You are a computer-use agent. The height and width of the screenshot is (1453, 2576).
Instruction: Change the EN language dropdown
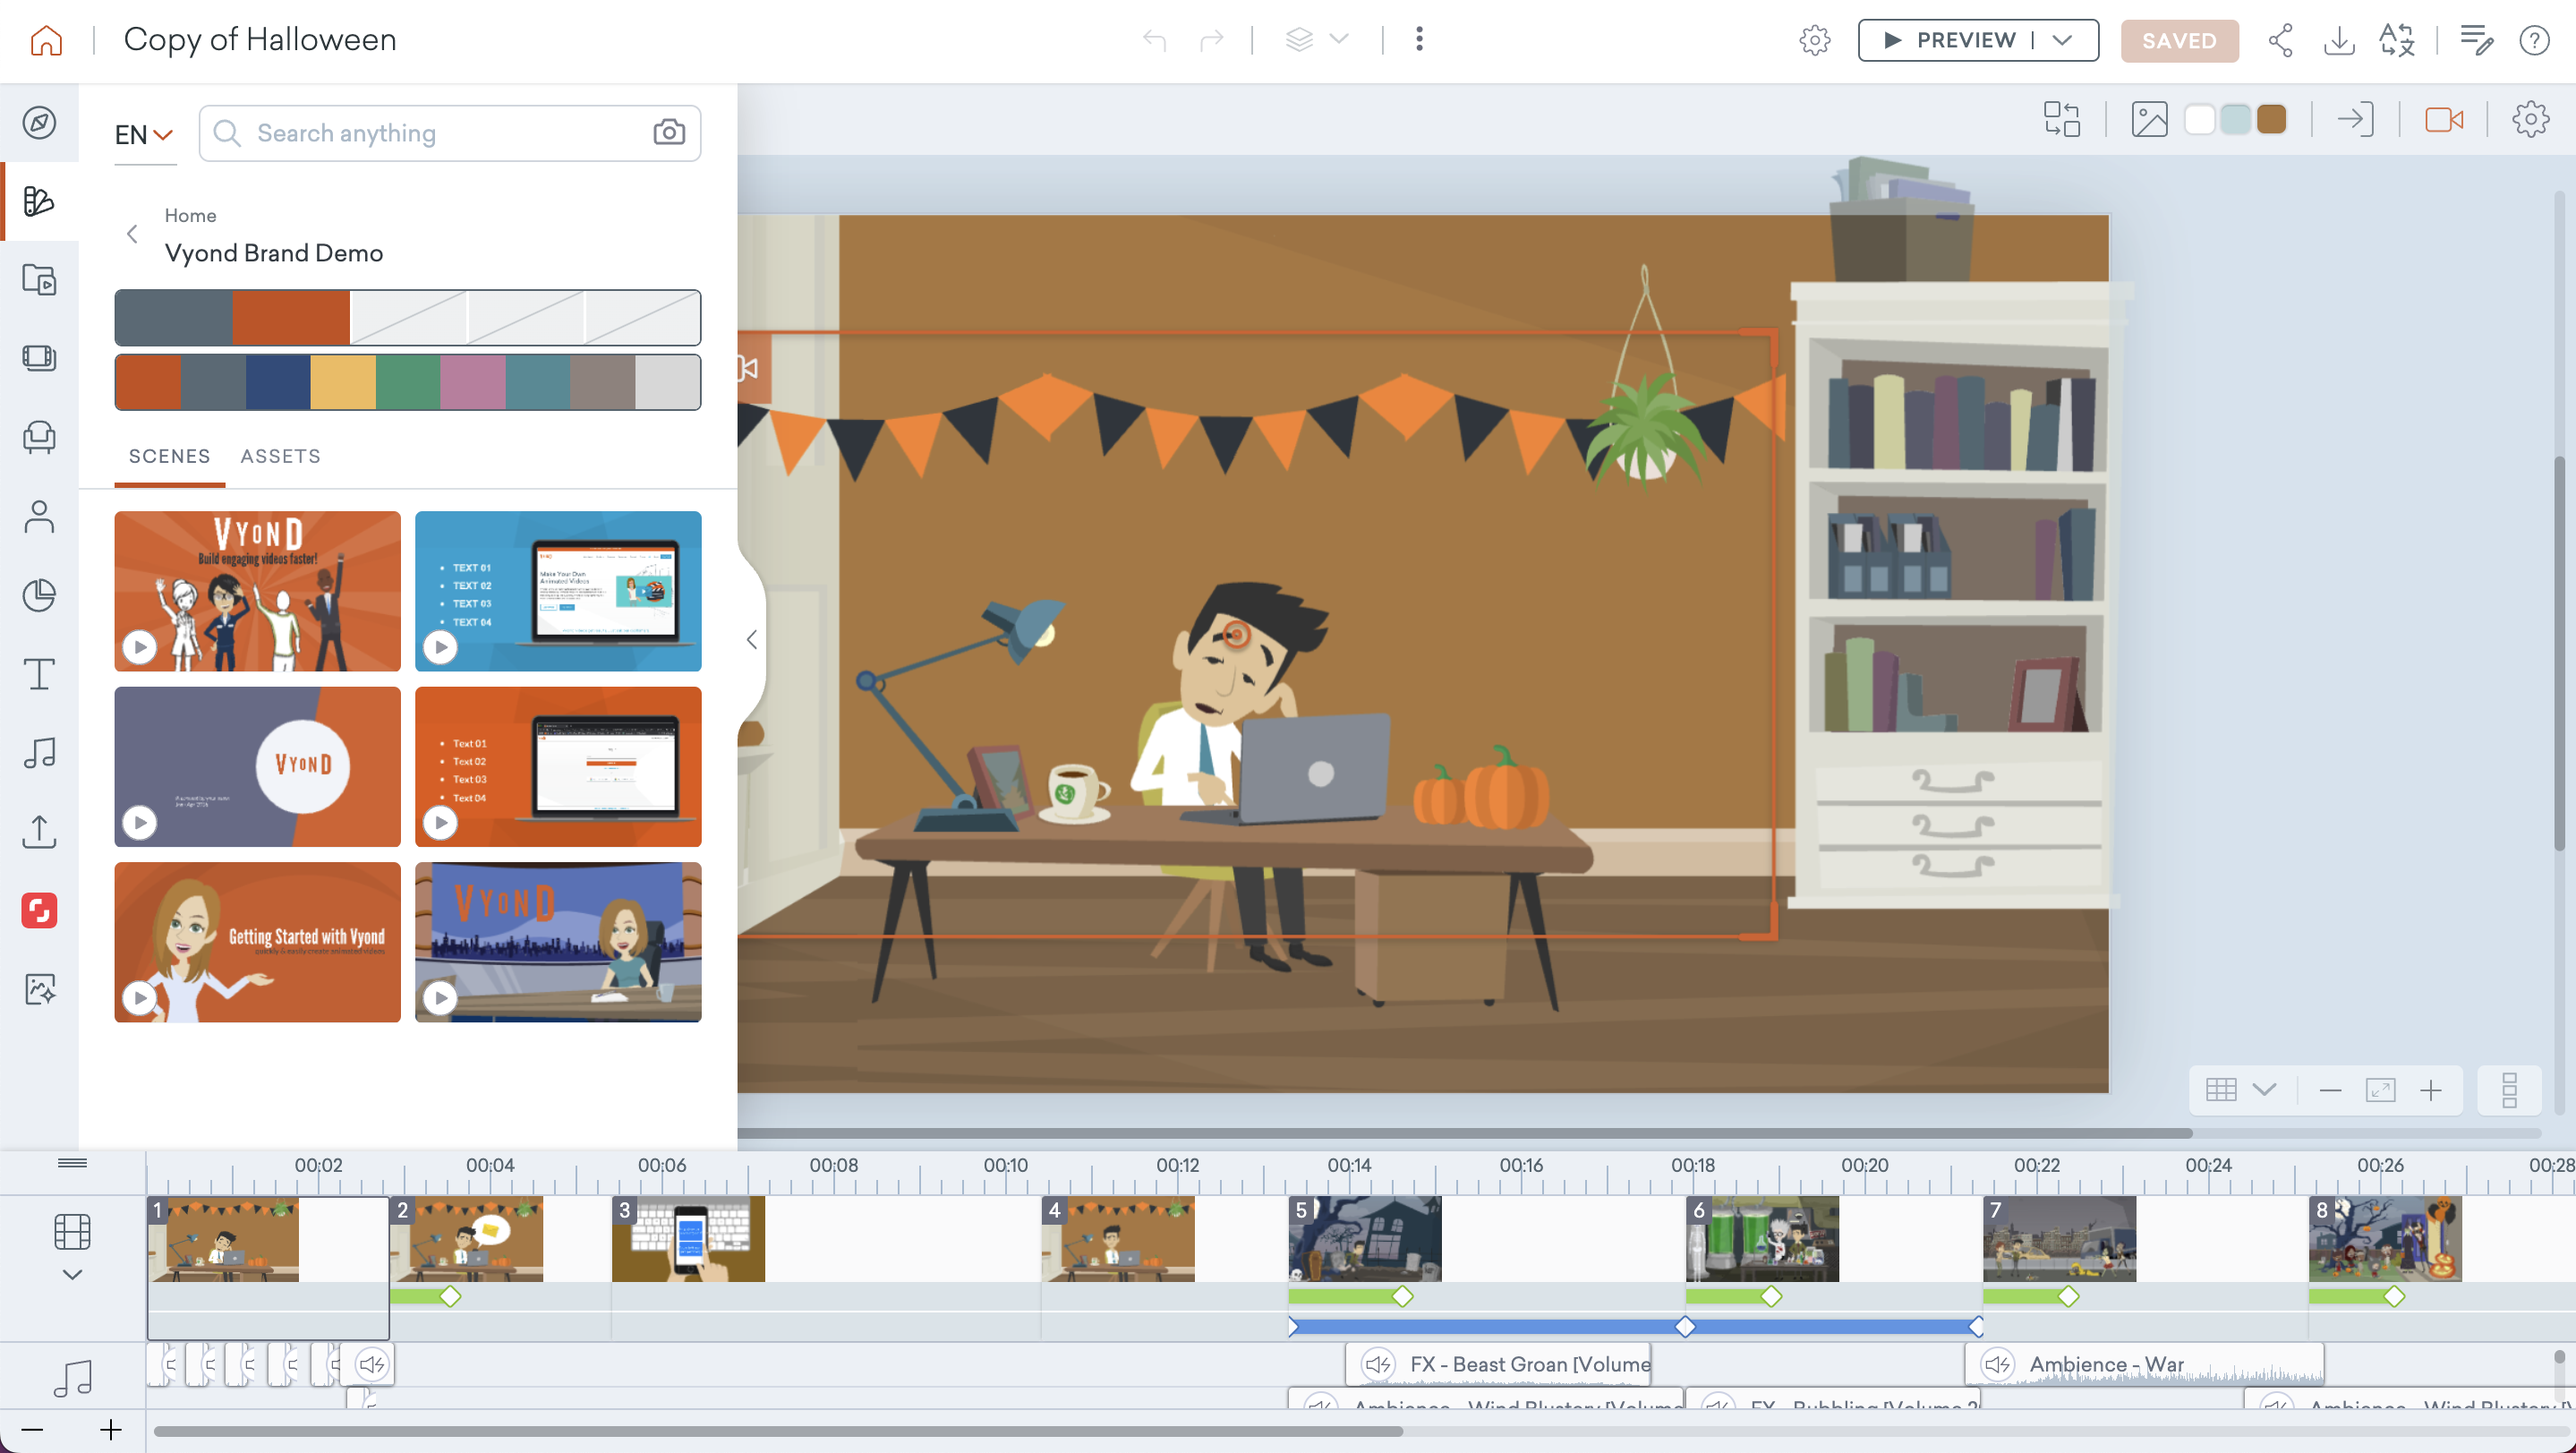[144, 134]
